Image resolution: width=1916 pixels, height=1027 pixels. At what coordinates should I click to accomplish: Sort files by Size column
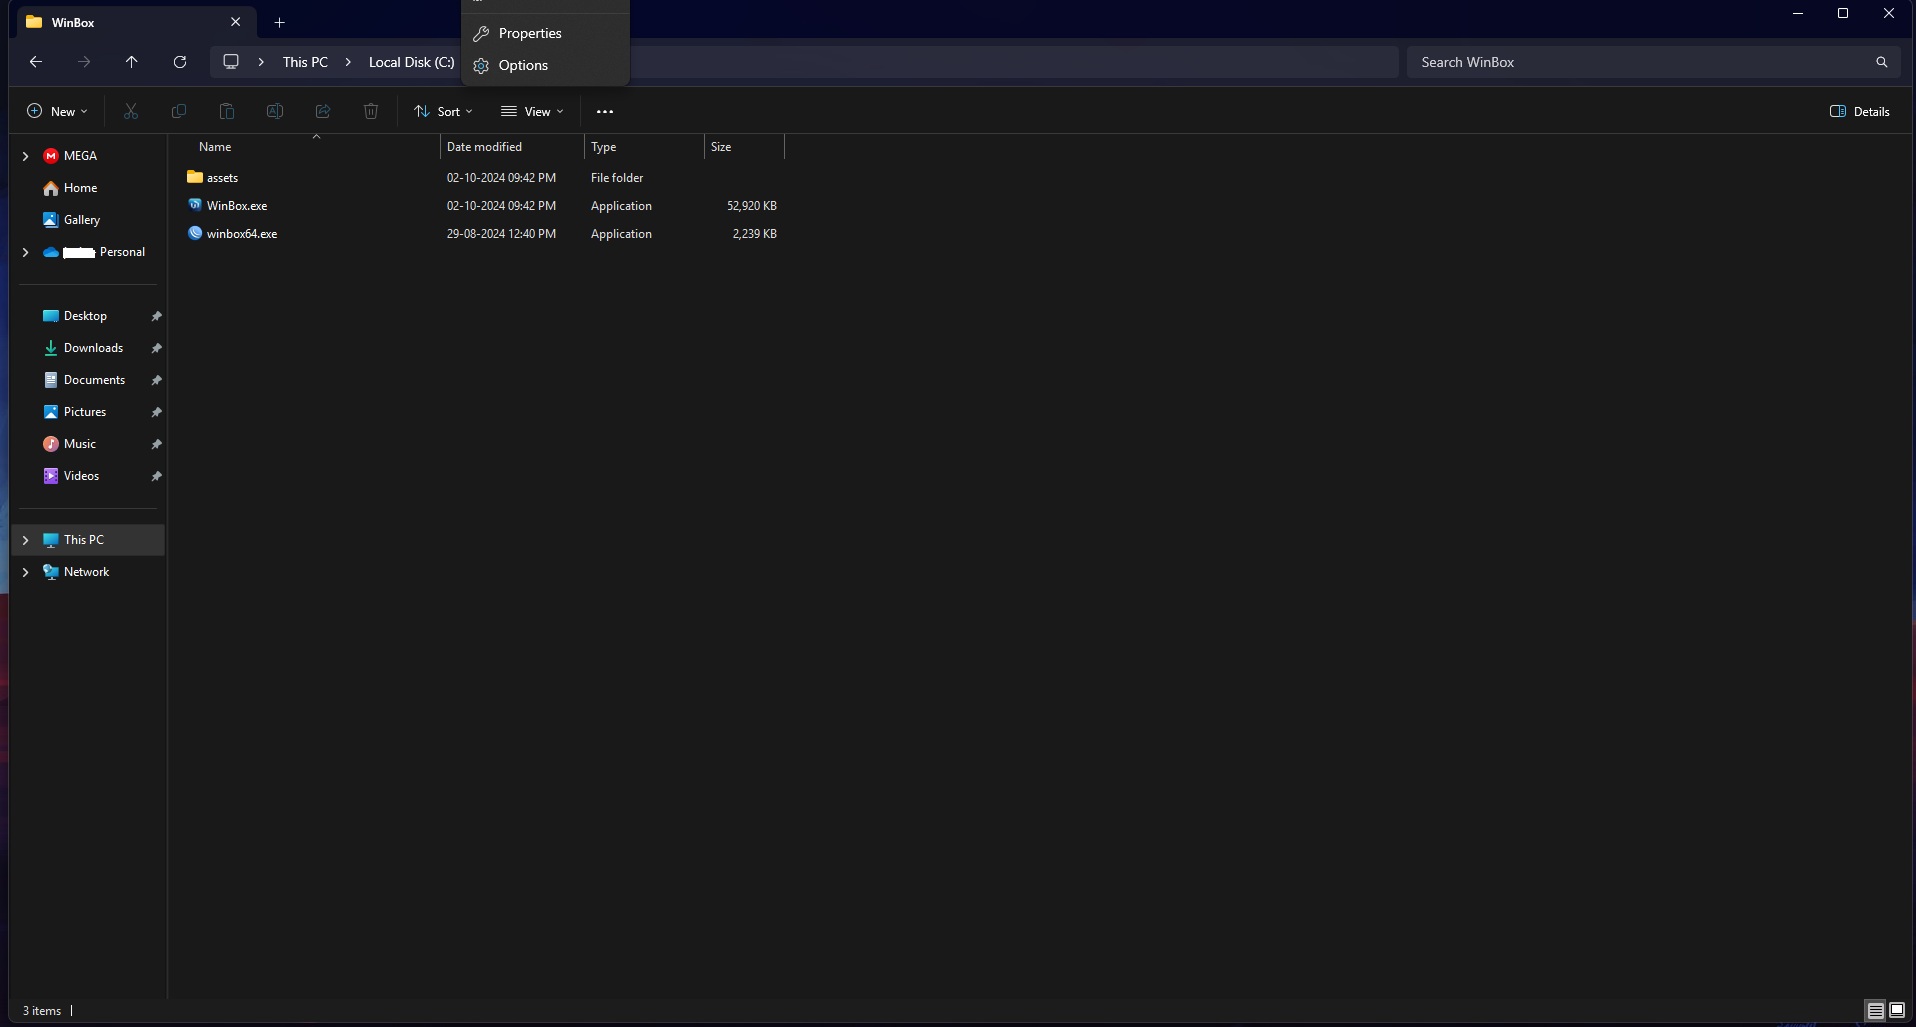(744, 147)
